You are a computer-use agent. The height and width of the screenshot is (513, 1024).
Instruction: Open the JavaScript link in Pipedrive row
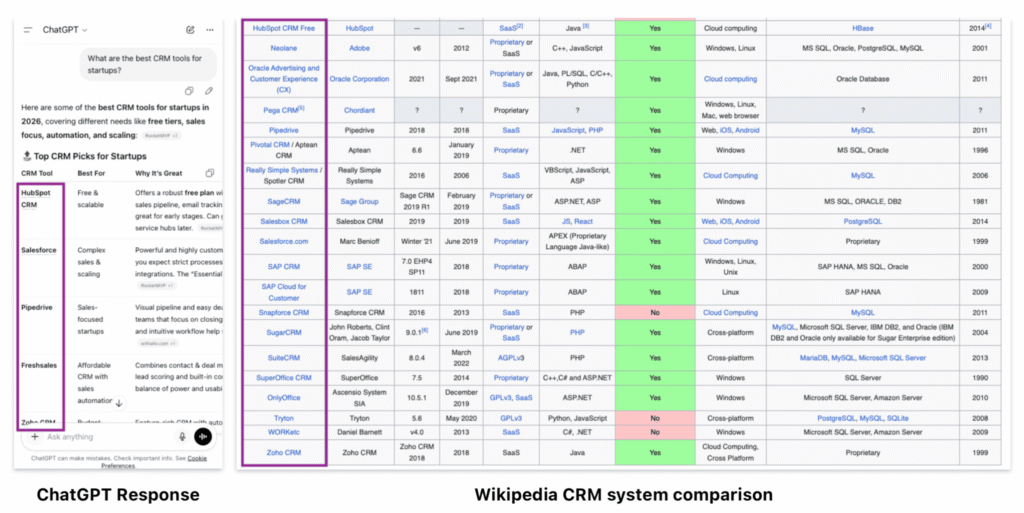[x=568, y=130]
